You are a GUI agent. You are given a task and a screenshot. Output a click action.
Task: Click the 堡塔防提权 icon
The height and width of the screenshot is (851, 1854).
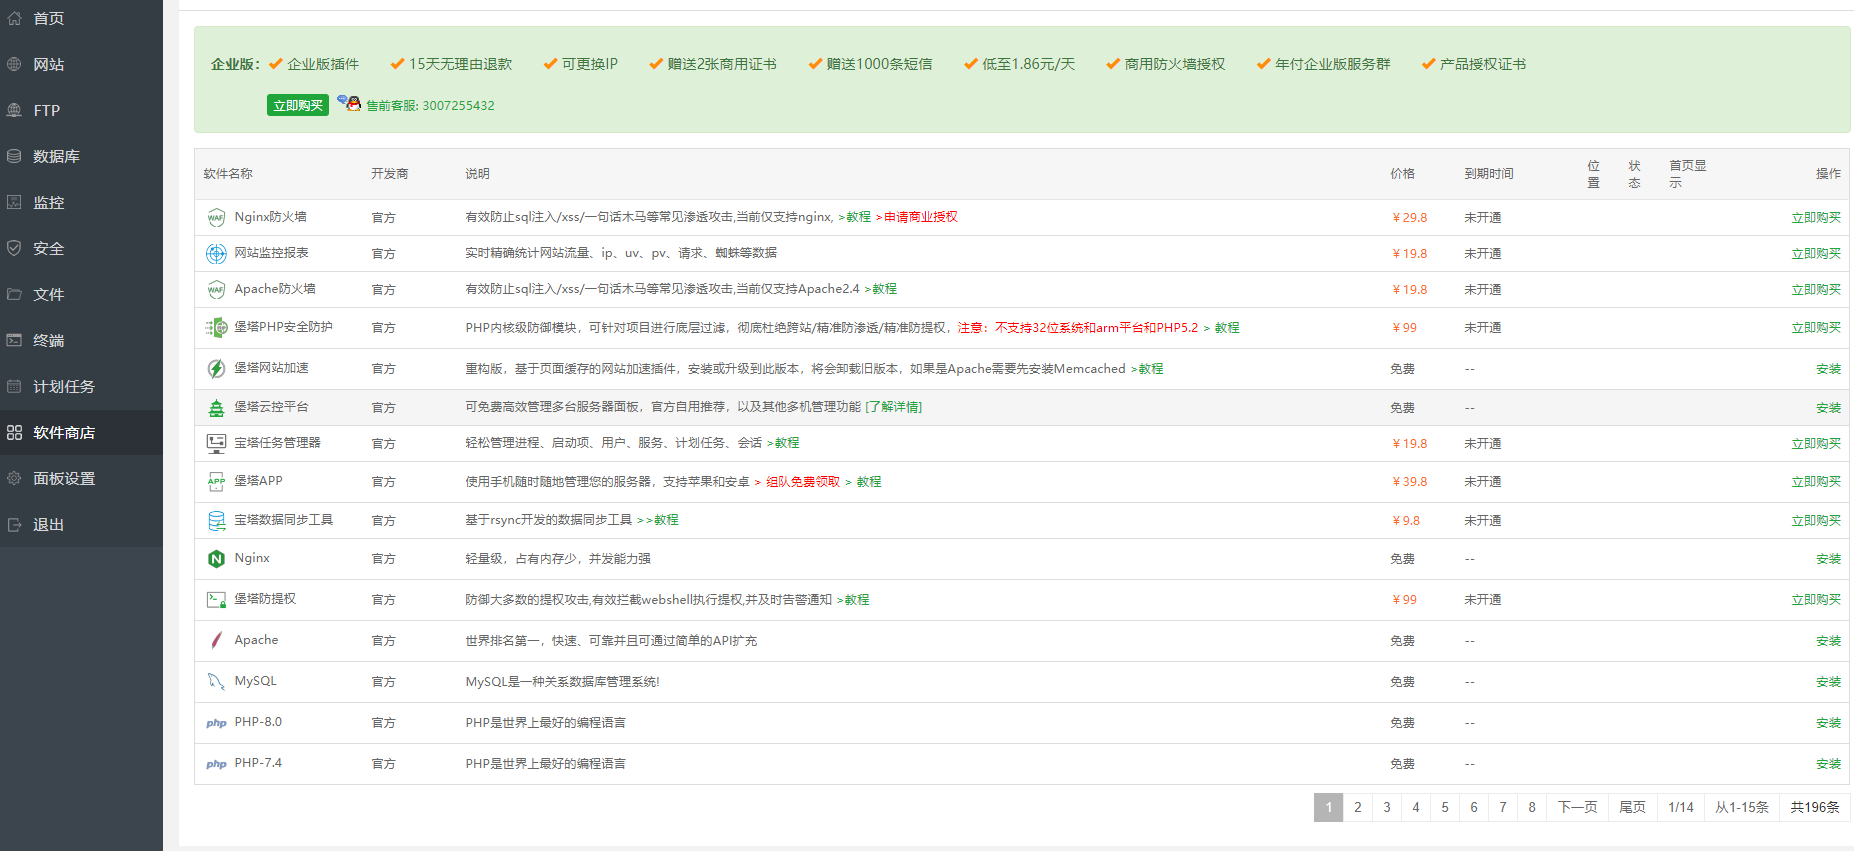pyautogui.click(x=216, y=599)
